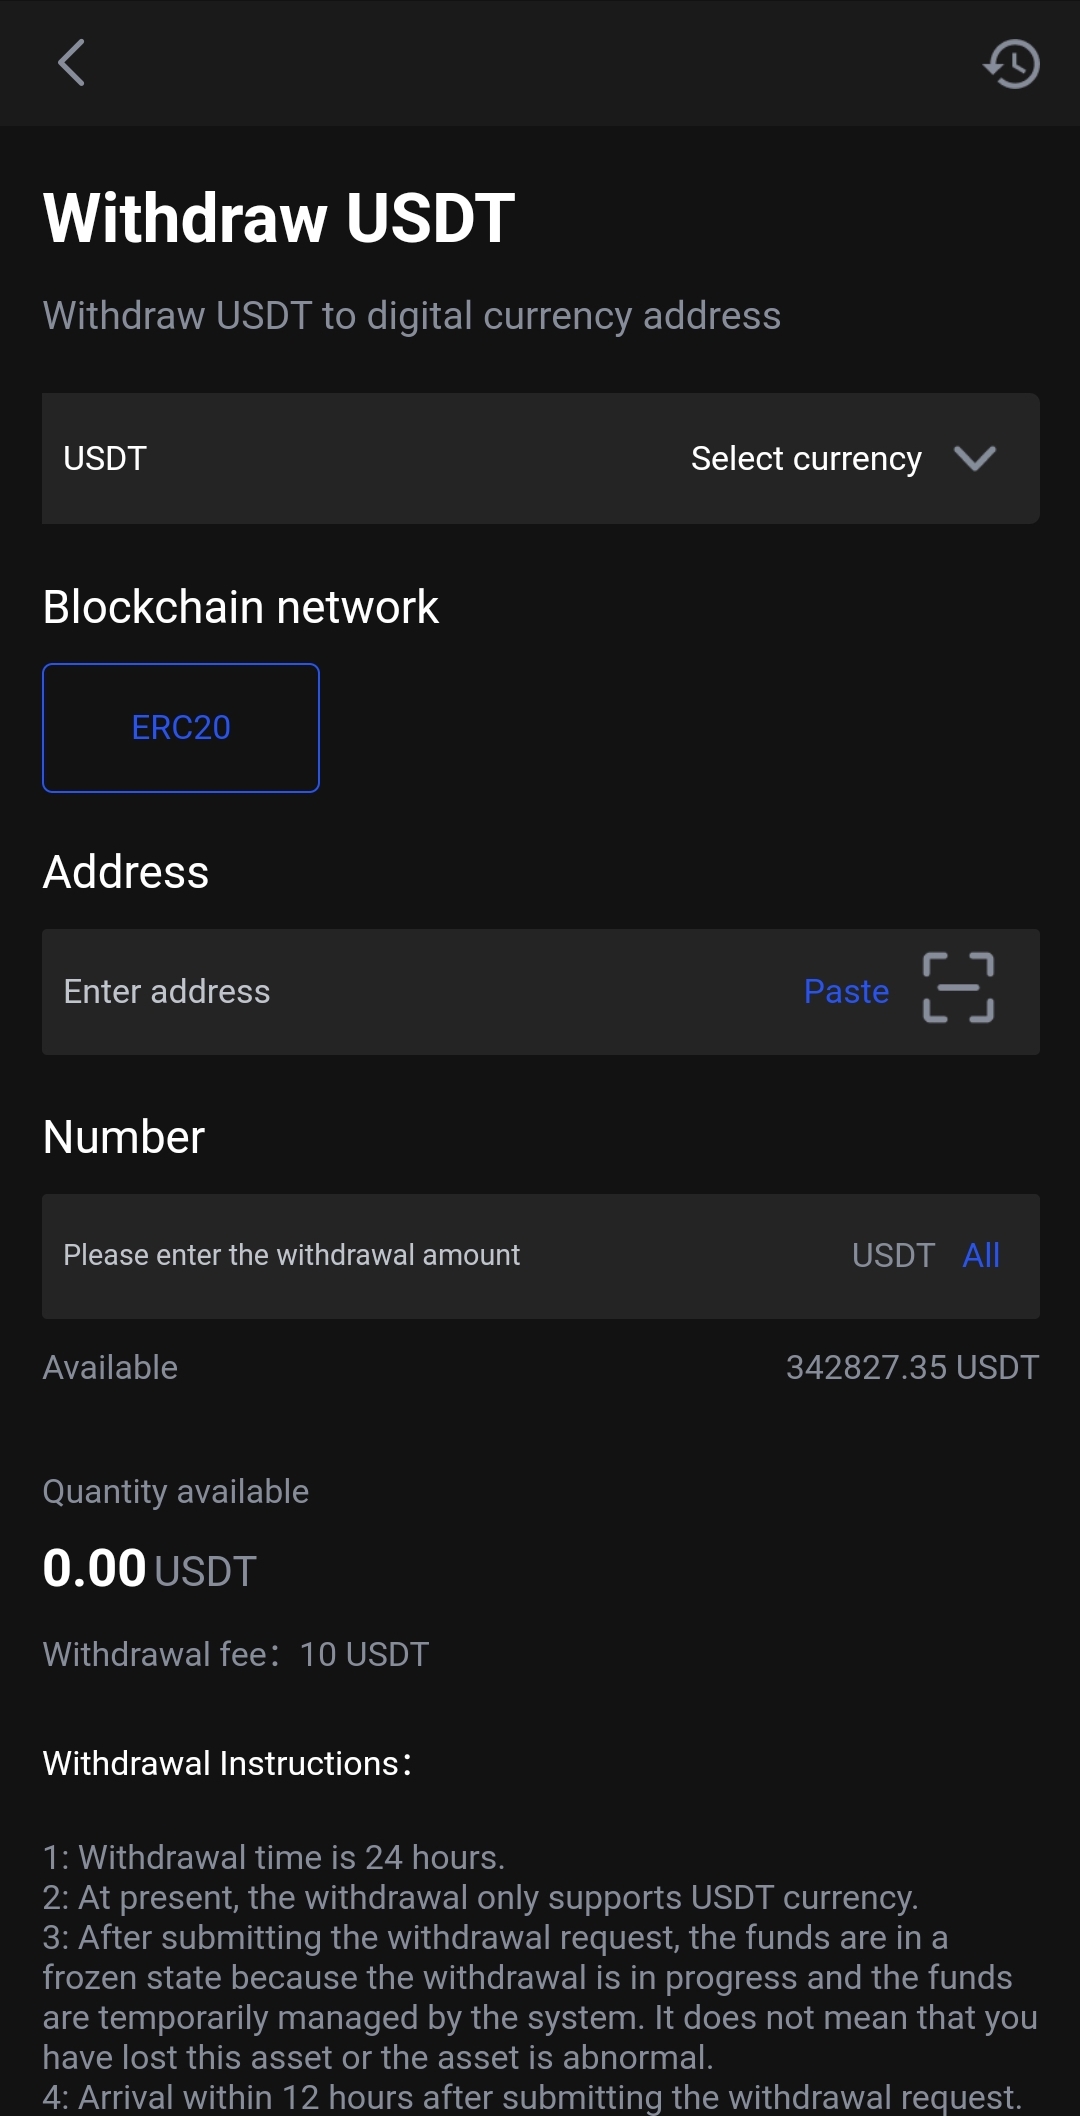Paste the address from clipboard
Screen dimensions: 1080x2116
[846, 991]
